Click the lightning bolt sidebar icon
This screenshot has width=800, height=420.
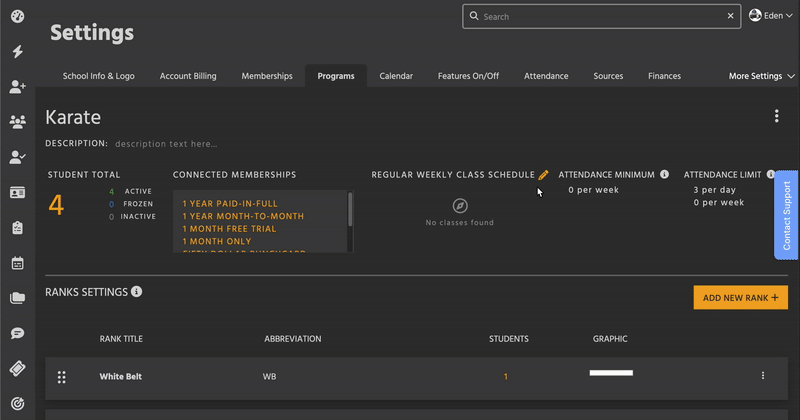(x=17, y=52)
